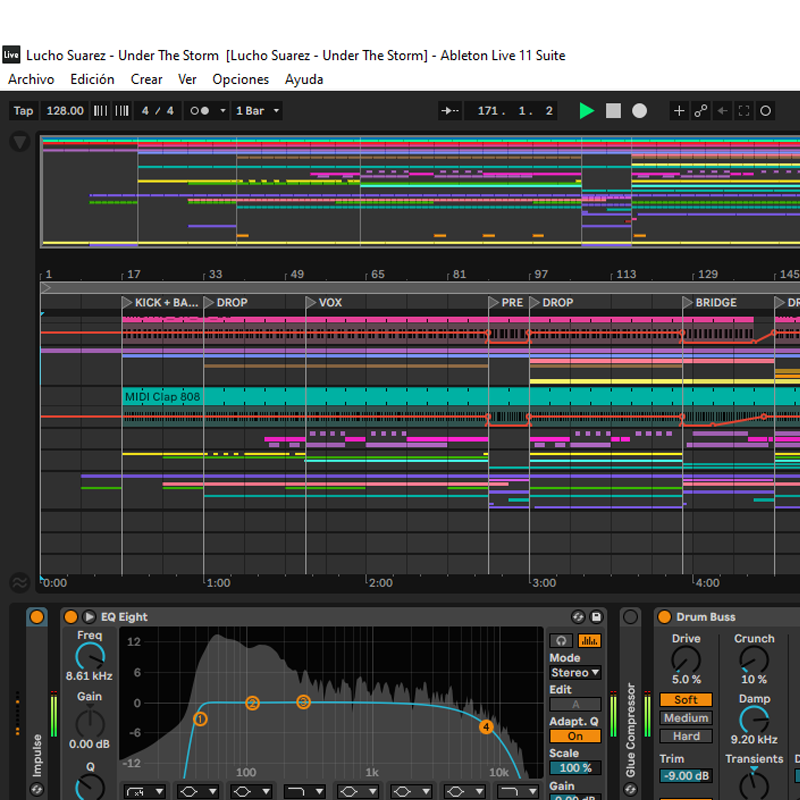800x800 pixels.
Task: Click the EQ Eight save preset icon
Action: coord(597,617)
